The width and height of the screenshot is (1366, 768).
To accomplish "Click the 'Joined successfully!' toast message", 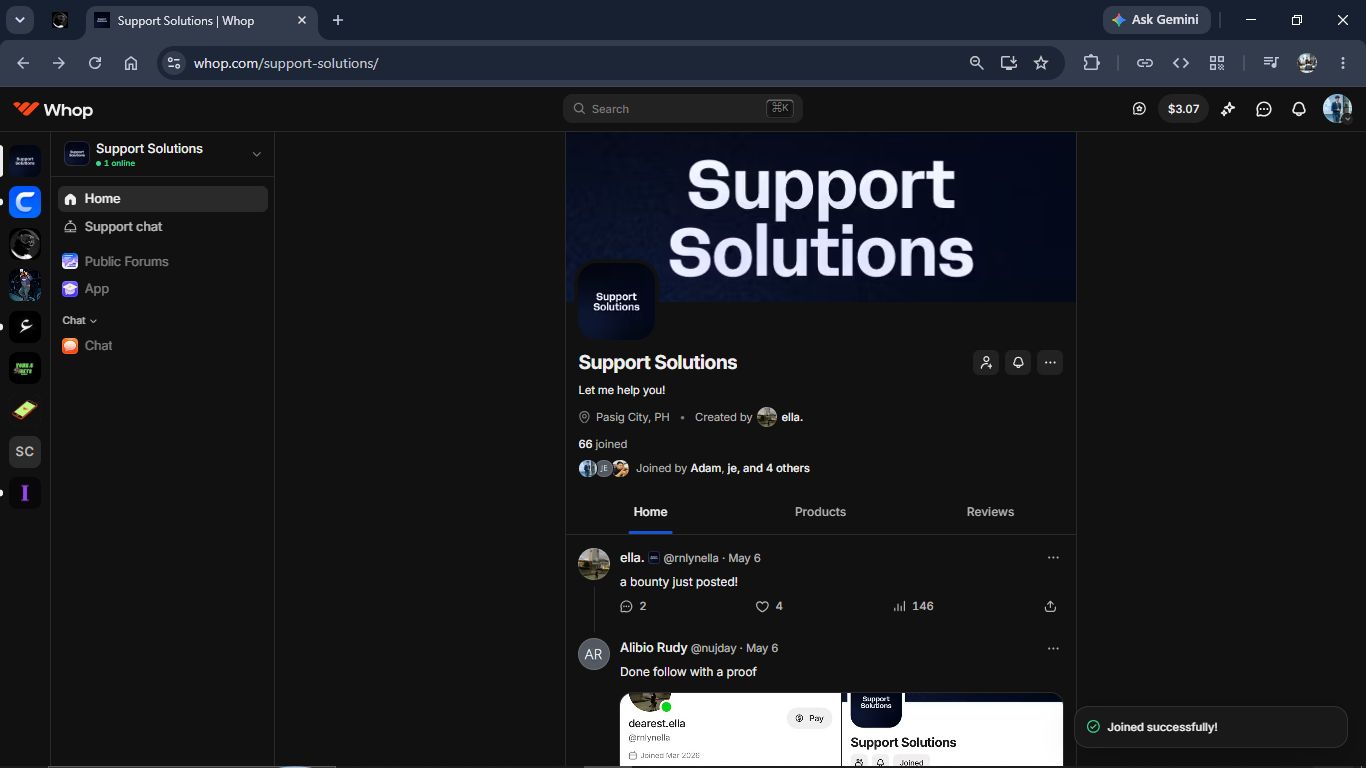I will 1211,727.
